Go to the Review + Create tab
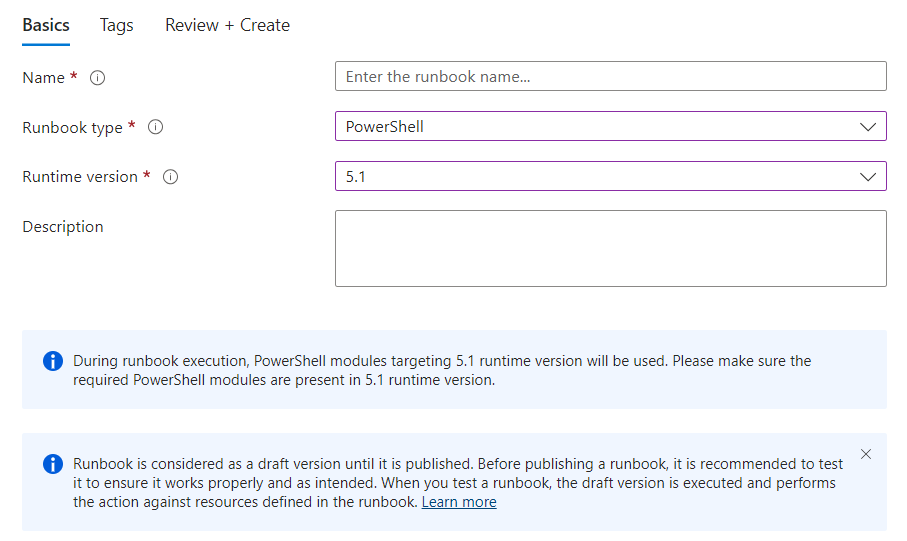Viewport: 907px width, 541px height. pos(227,25)
